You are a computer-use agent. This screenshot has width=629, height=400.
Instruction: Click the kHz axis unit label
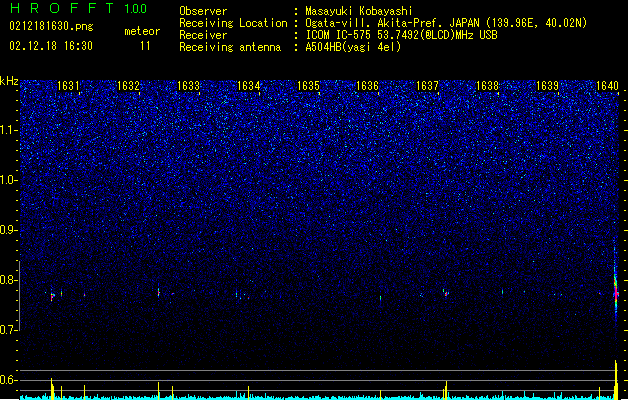click(x=9, y=81)
